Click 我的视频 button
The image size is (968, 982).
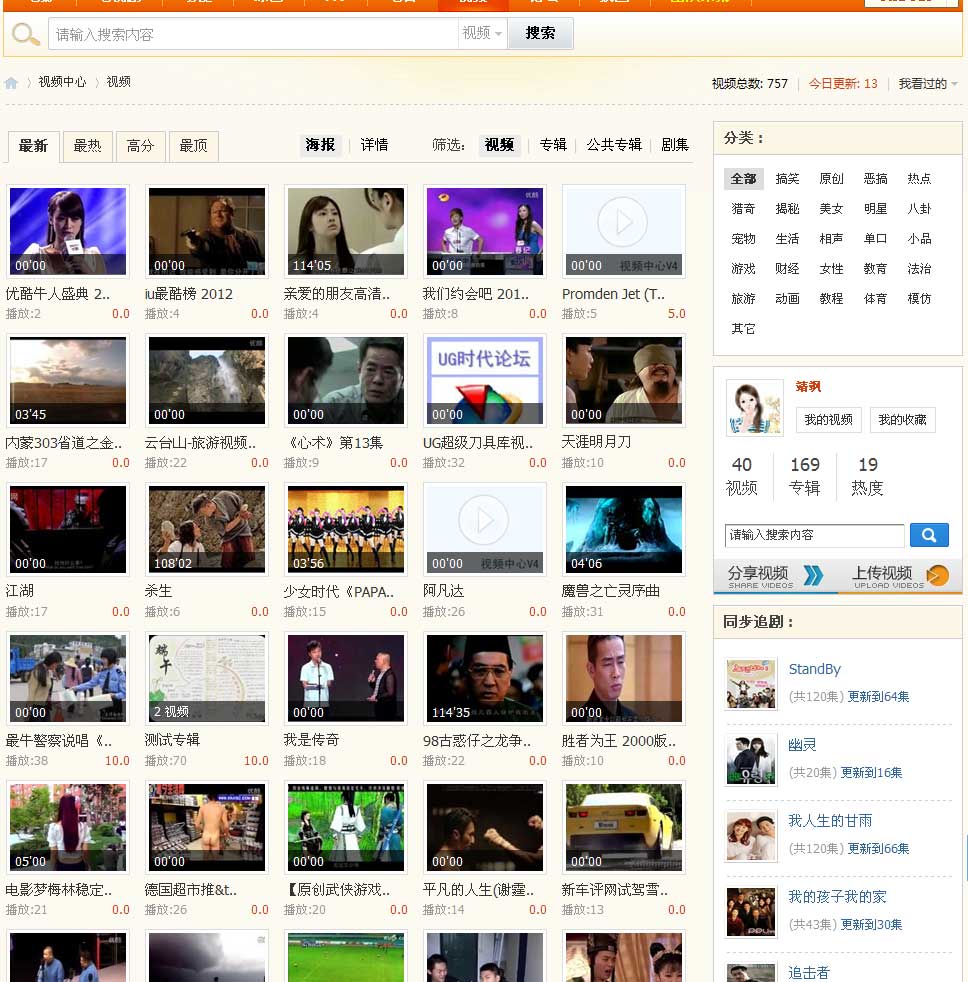coord(828,420)
